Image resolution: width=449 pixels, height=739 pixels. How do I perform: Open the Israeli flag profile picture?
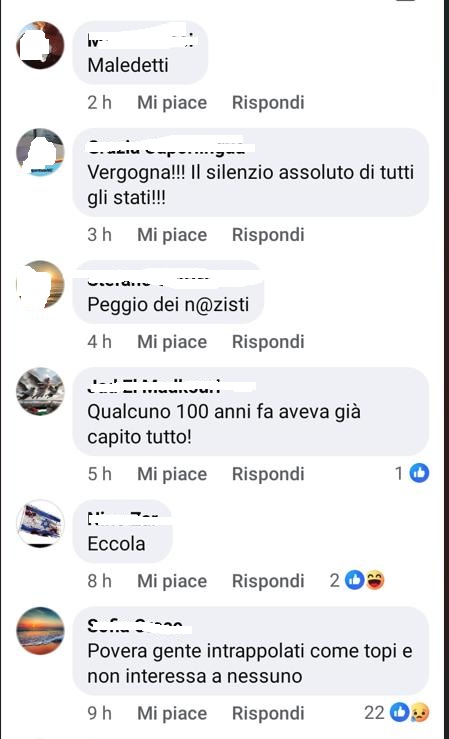(40, 523)
